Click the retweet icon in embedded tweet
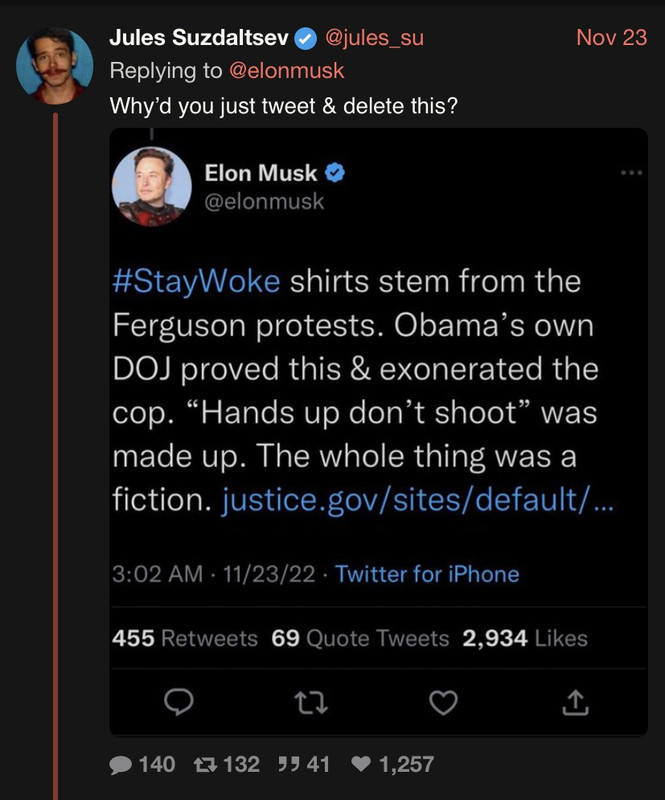665x800 pixels. tap(309, 705)
